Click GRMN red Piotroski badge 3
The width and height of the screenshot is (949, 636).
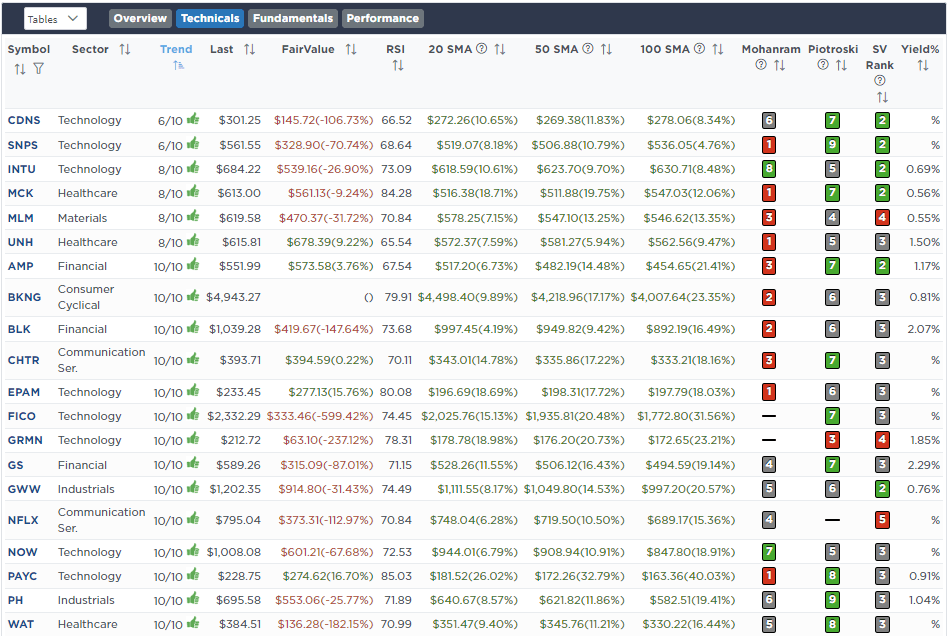tap(832, 440)
